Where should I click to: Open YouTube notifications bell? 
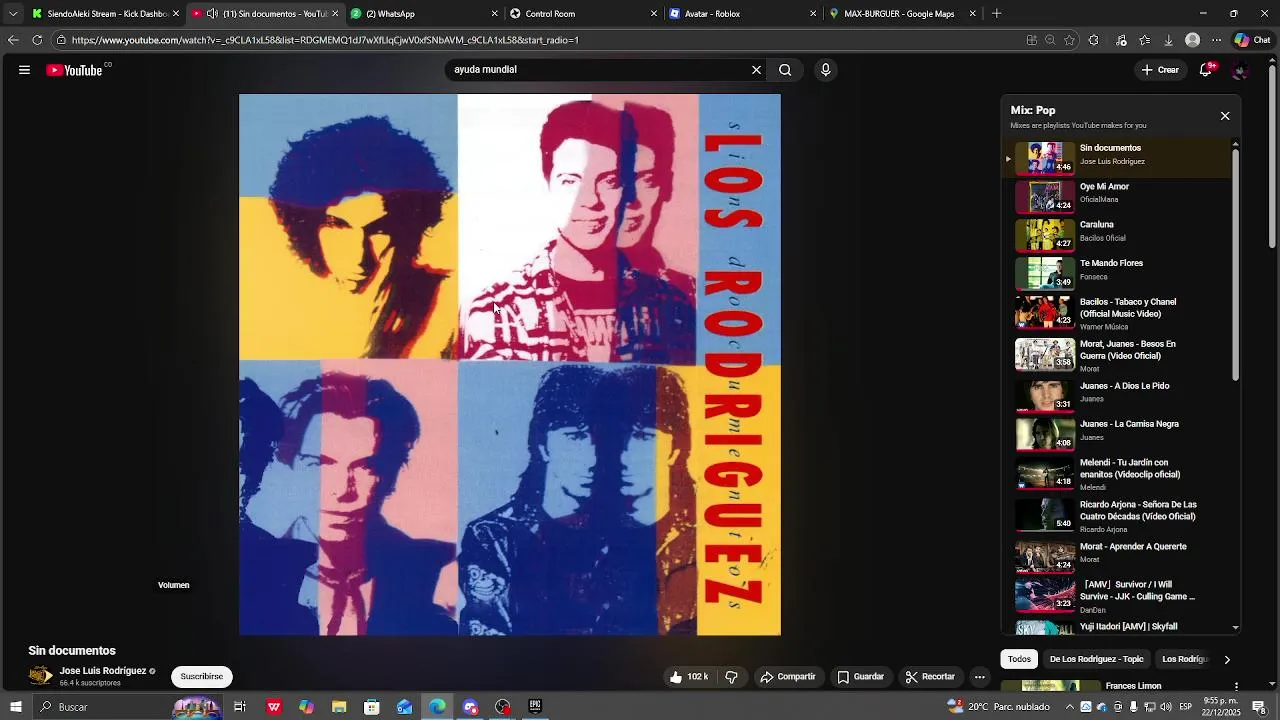tap(1206, 70)
